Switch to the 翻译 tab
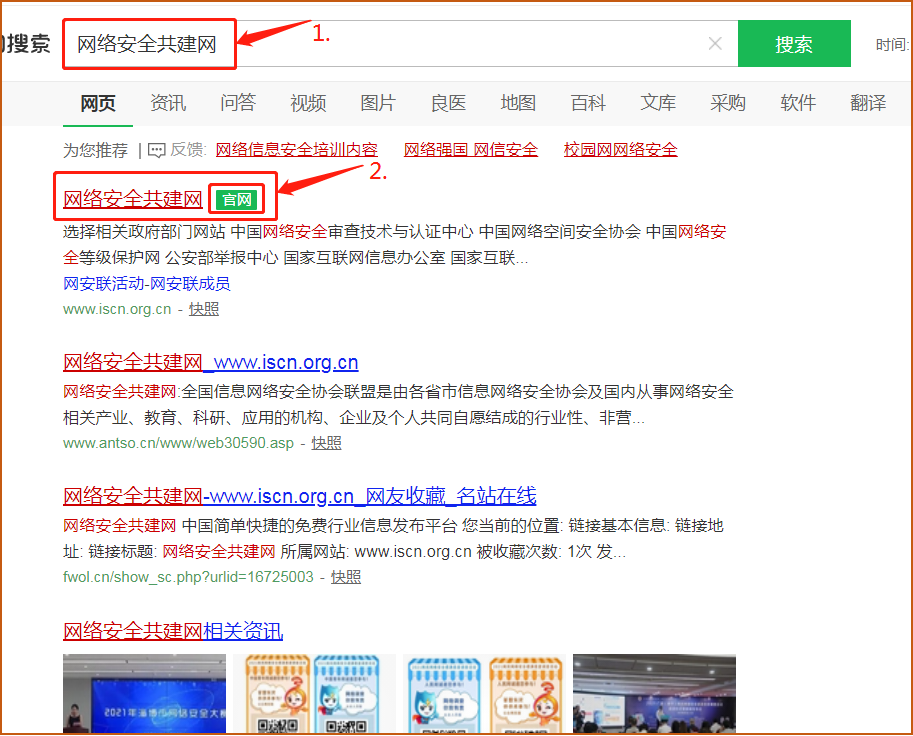 pyautogui.click(x=868, y=103)
